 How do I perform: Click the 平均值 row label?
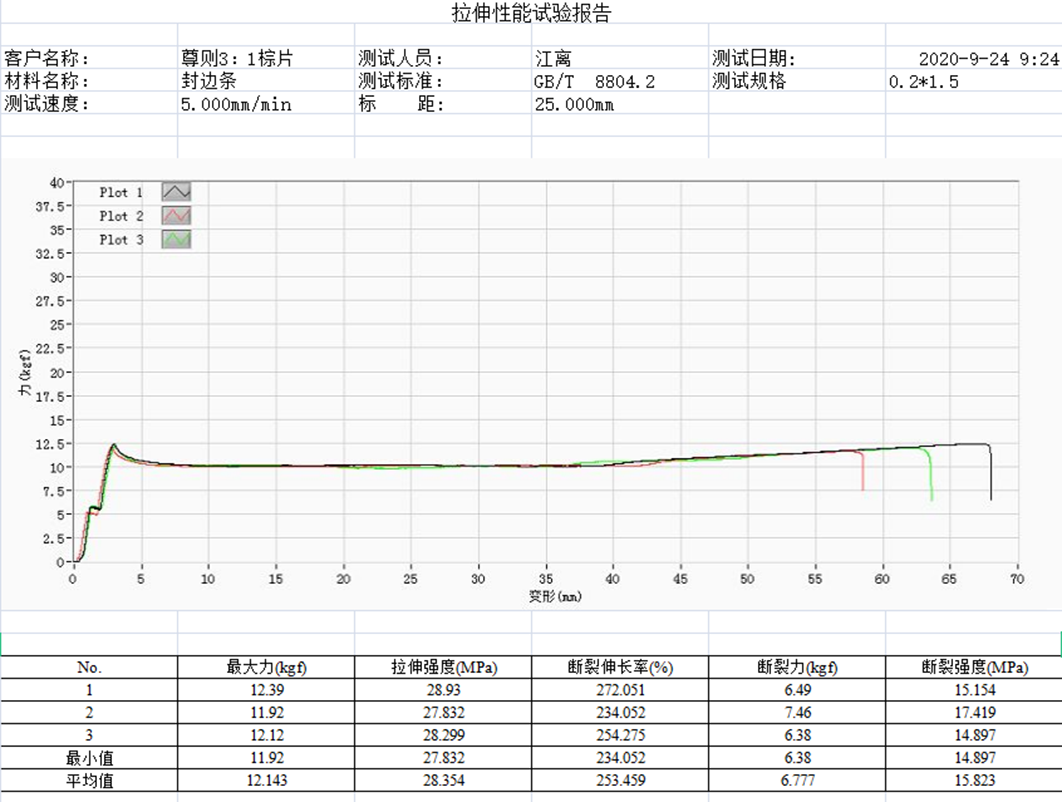pyautogui.click(x=89, y=781)
